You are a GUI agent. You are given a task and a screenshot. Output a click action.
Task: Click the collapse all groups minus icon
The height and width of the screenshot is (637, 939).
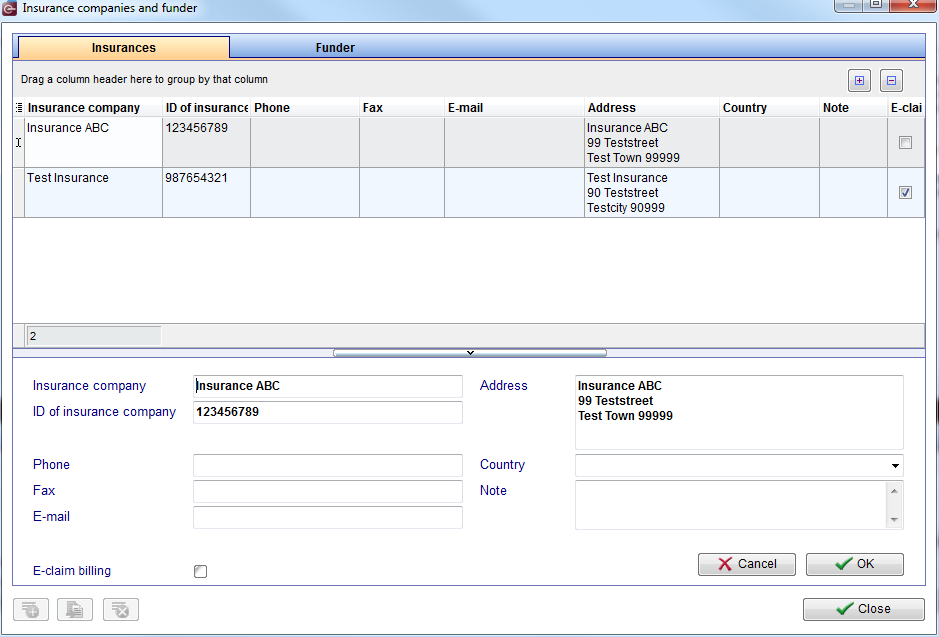click(x=891, y=80)
